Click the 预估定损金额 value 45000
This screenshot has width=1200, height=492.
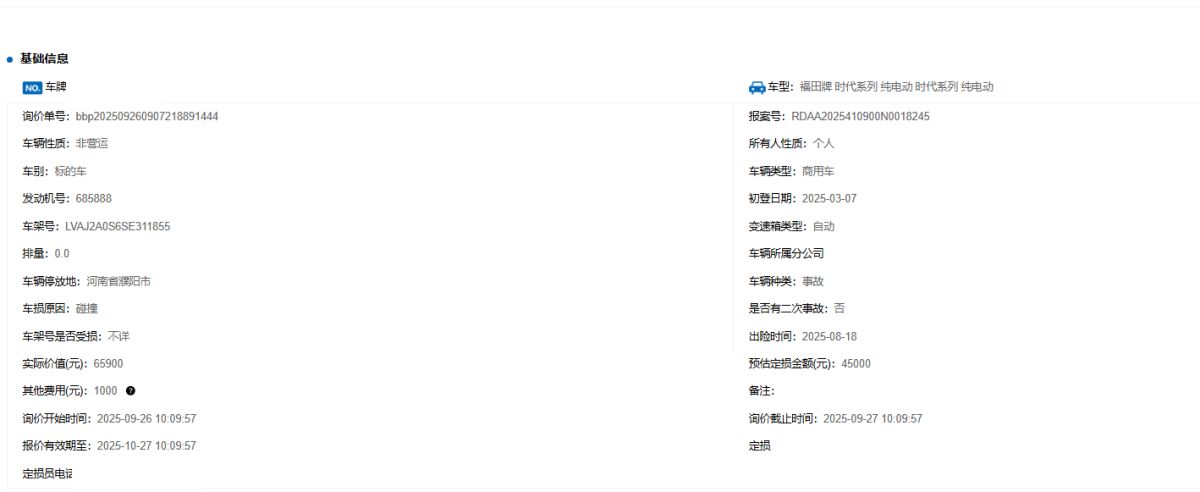point(855,364)
